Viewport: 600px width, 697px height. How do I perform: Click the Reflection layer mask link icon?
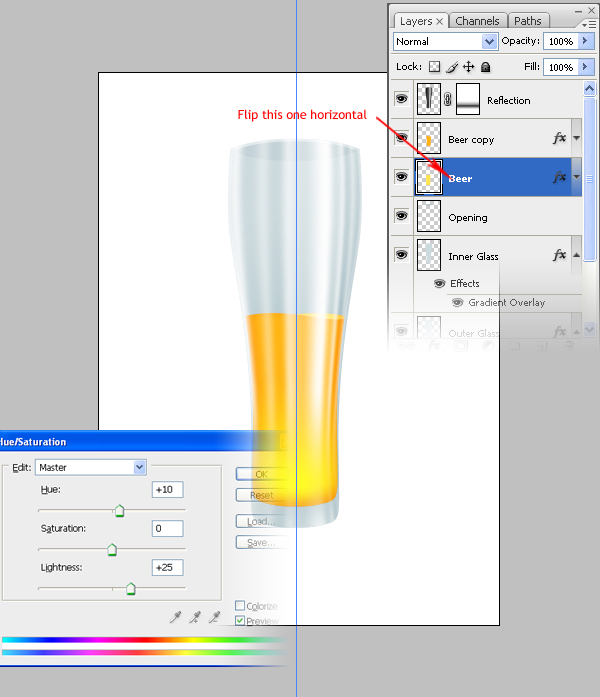448,100
